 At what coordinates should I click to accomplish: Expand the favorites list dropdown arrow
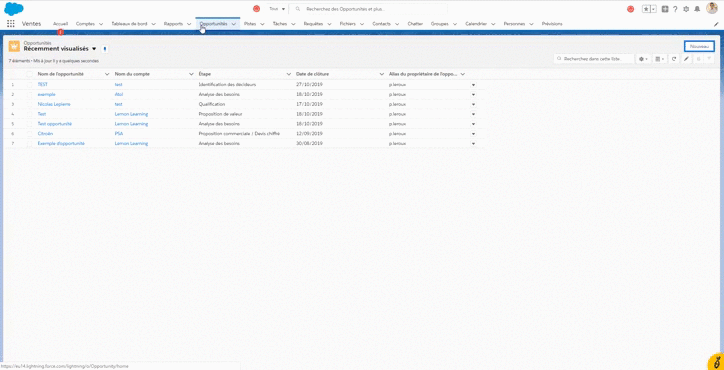(653, 9)
